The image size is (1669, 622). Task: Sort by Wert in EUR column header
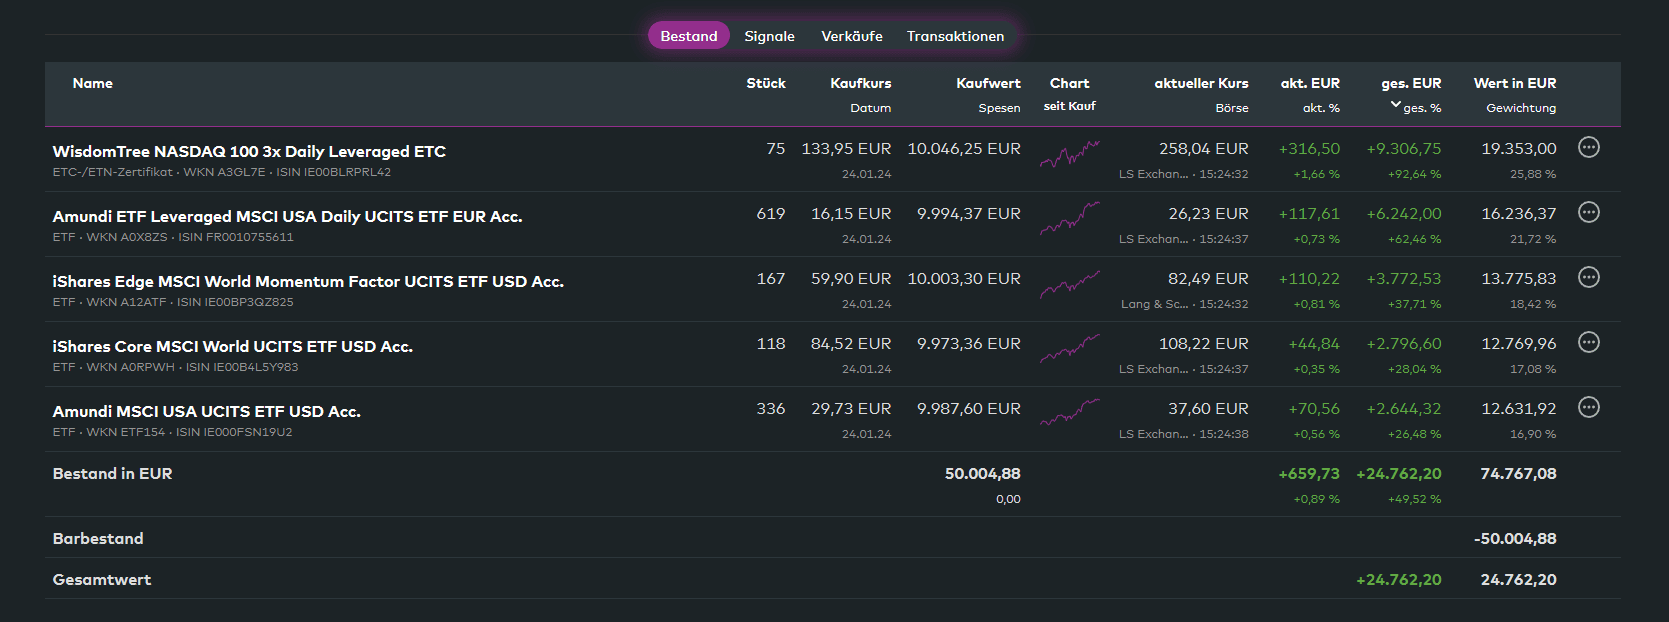pos(1514,84)
